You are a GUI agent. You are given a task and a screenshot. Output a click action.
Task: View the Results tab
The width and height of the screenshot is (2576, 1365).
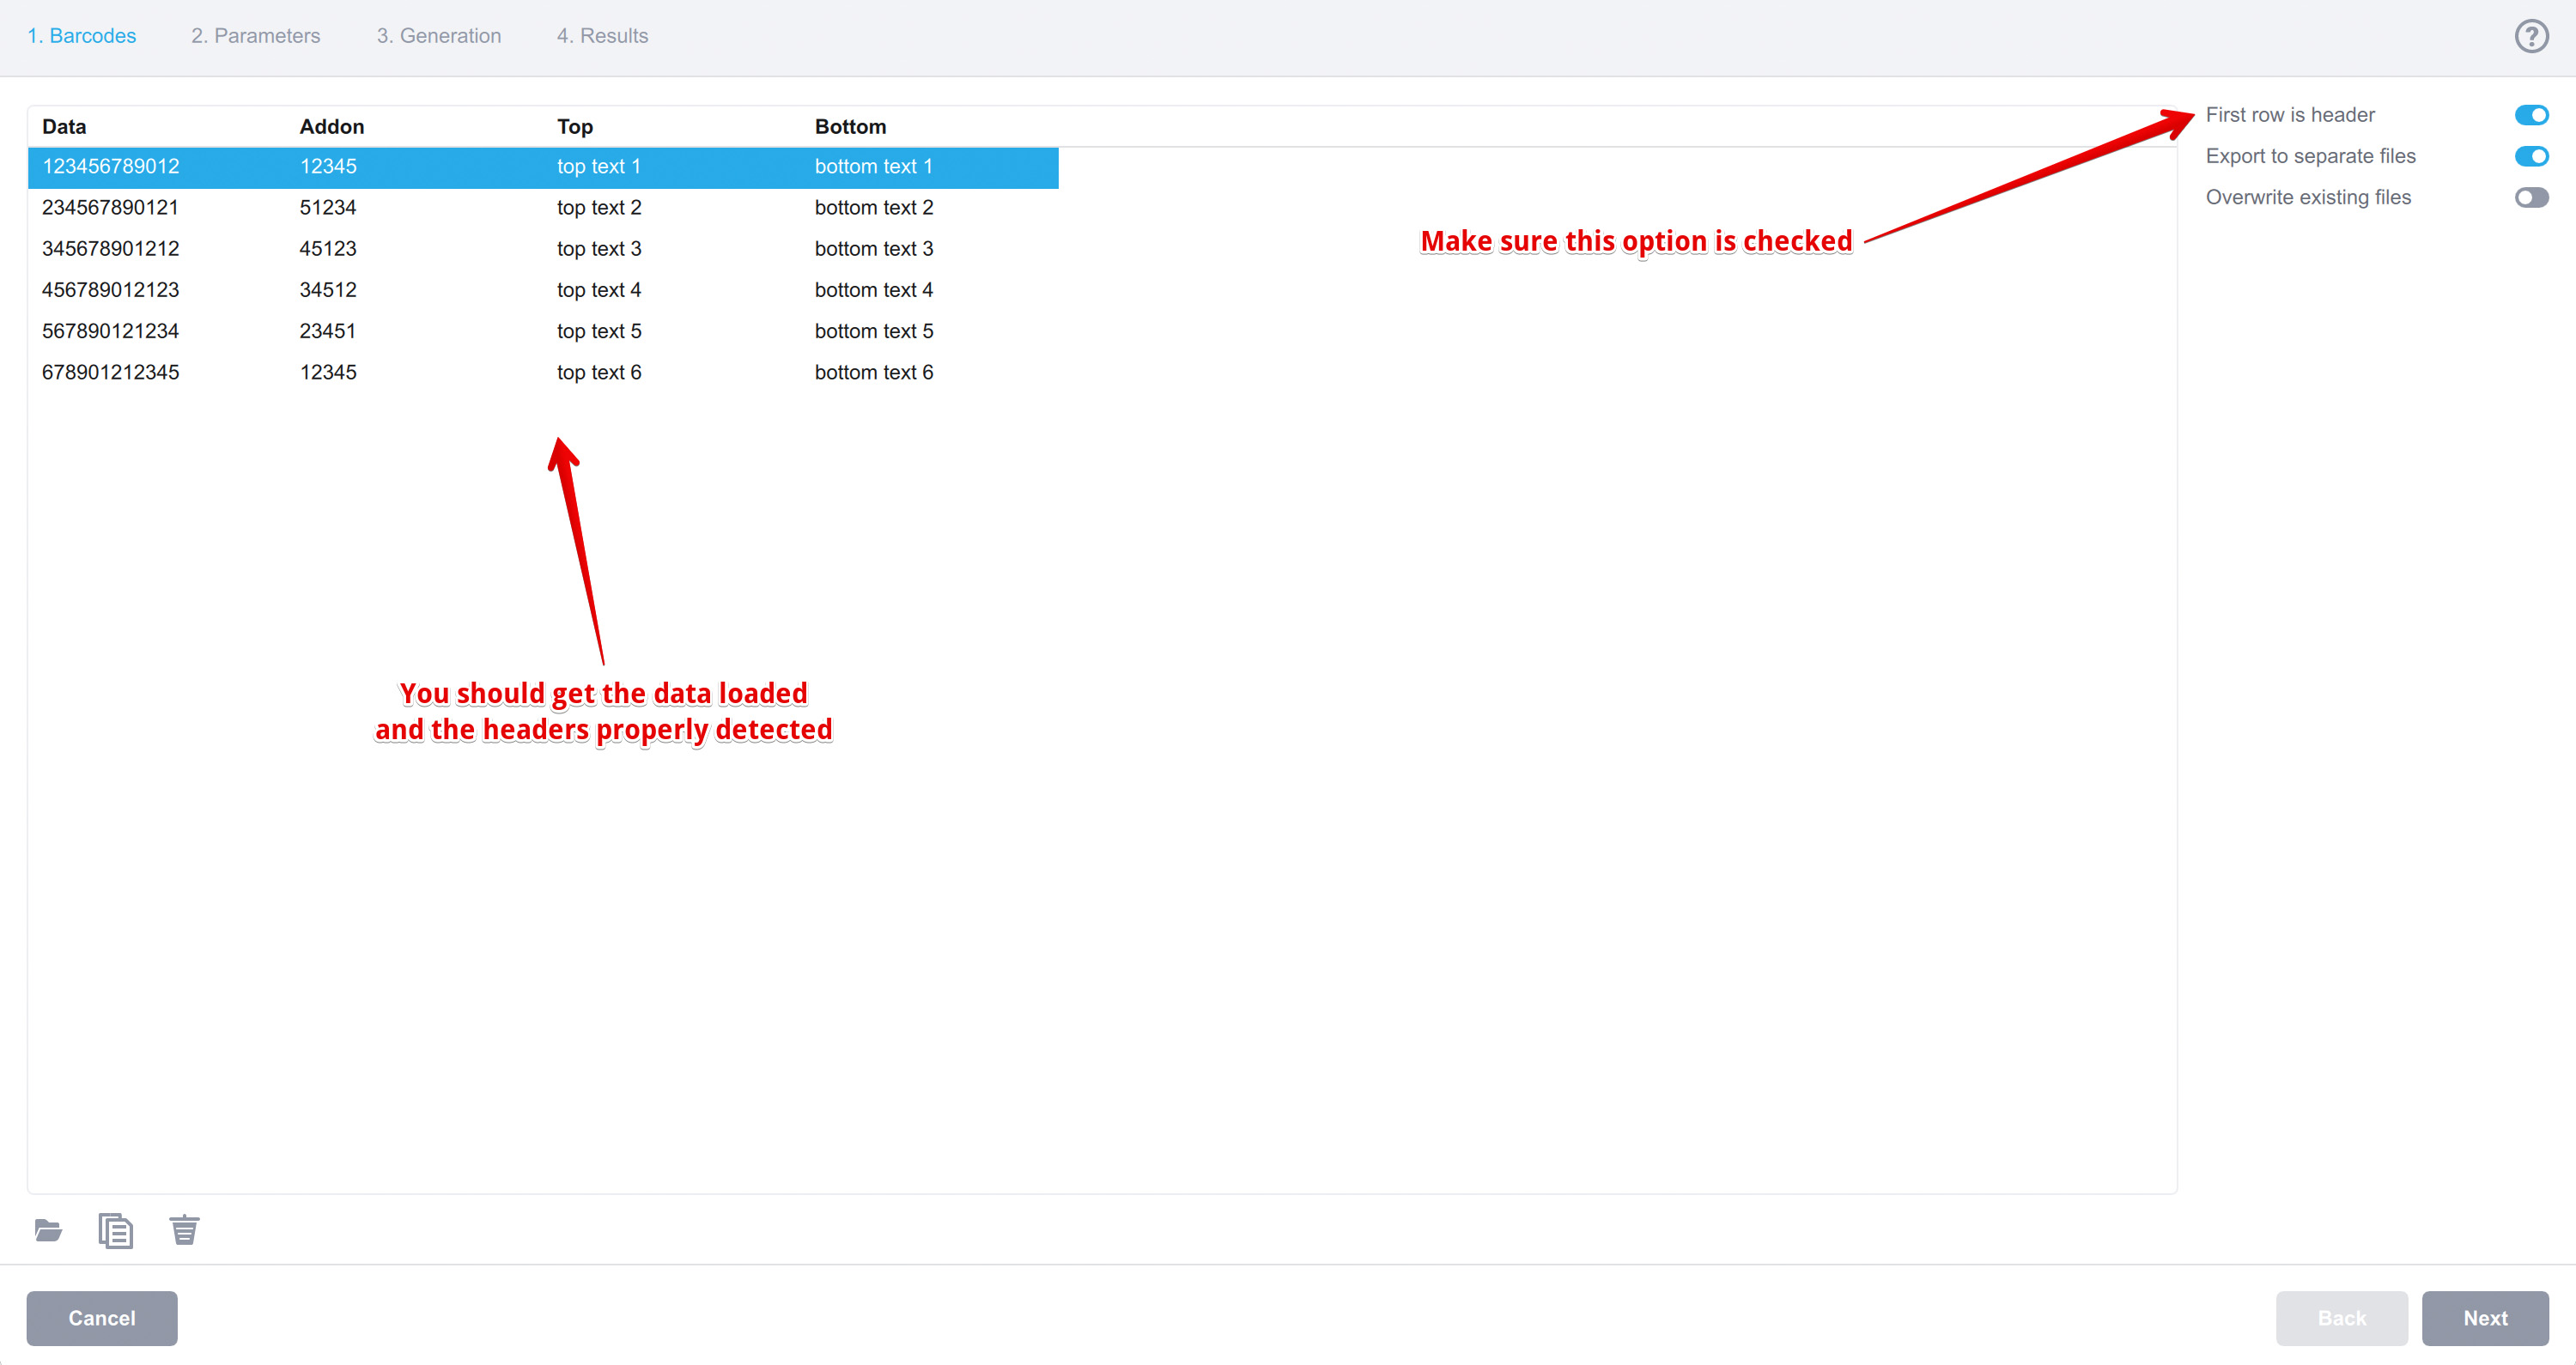click(602, 36)
